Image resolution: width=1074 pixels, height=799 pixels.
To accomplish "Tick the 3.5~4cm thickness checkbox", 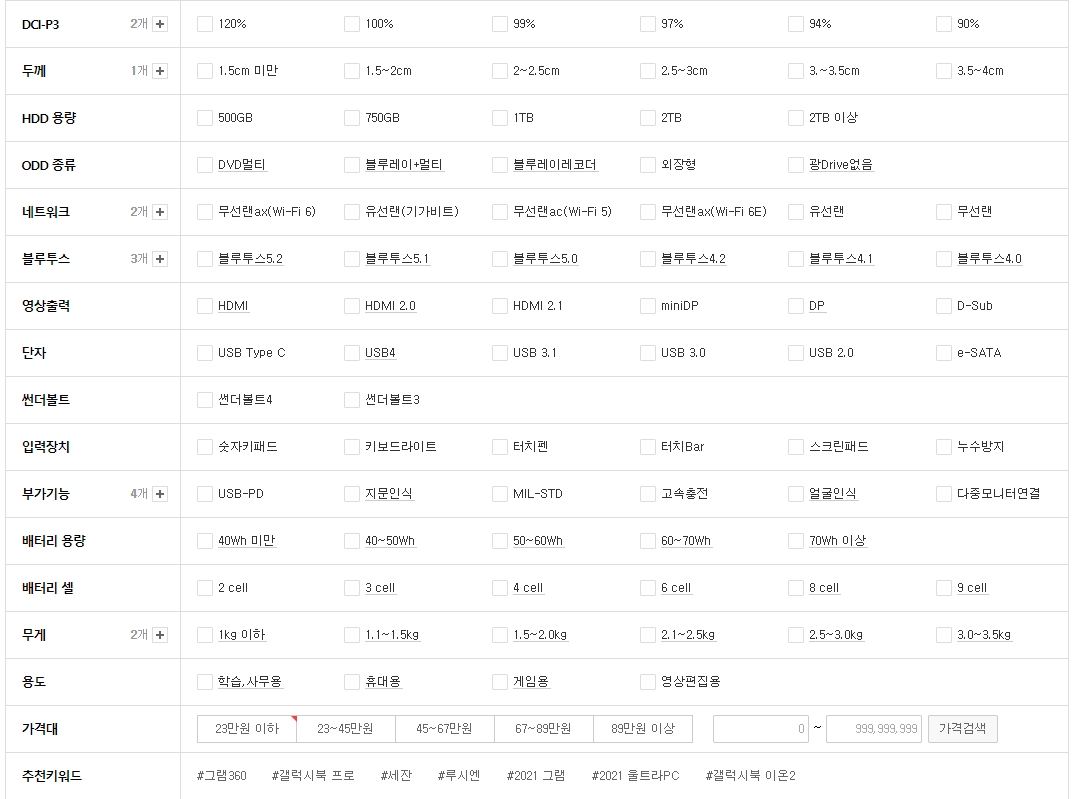I will pyautogui.click(x=944, y=71).
